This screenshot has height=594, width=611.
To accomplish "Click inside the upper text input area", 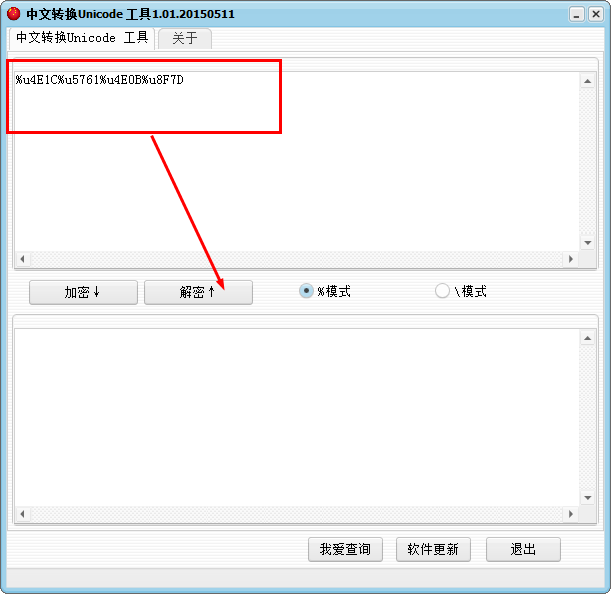I will click(x=297, y=162).
